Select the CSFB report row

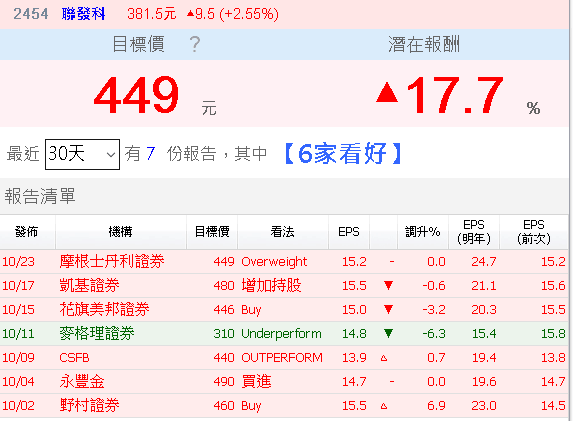(284, 357)
